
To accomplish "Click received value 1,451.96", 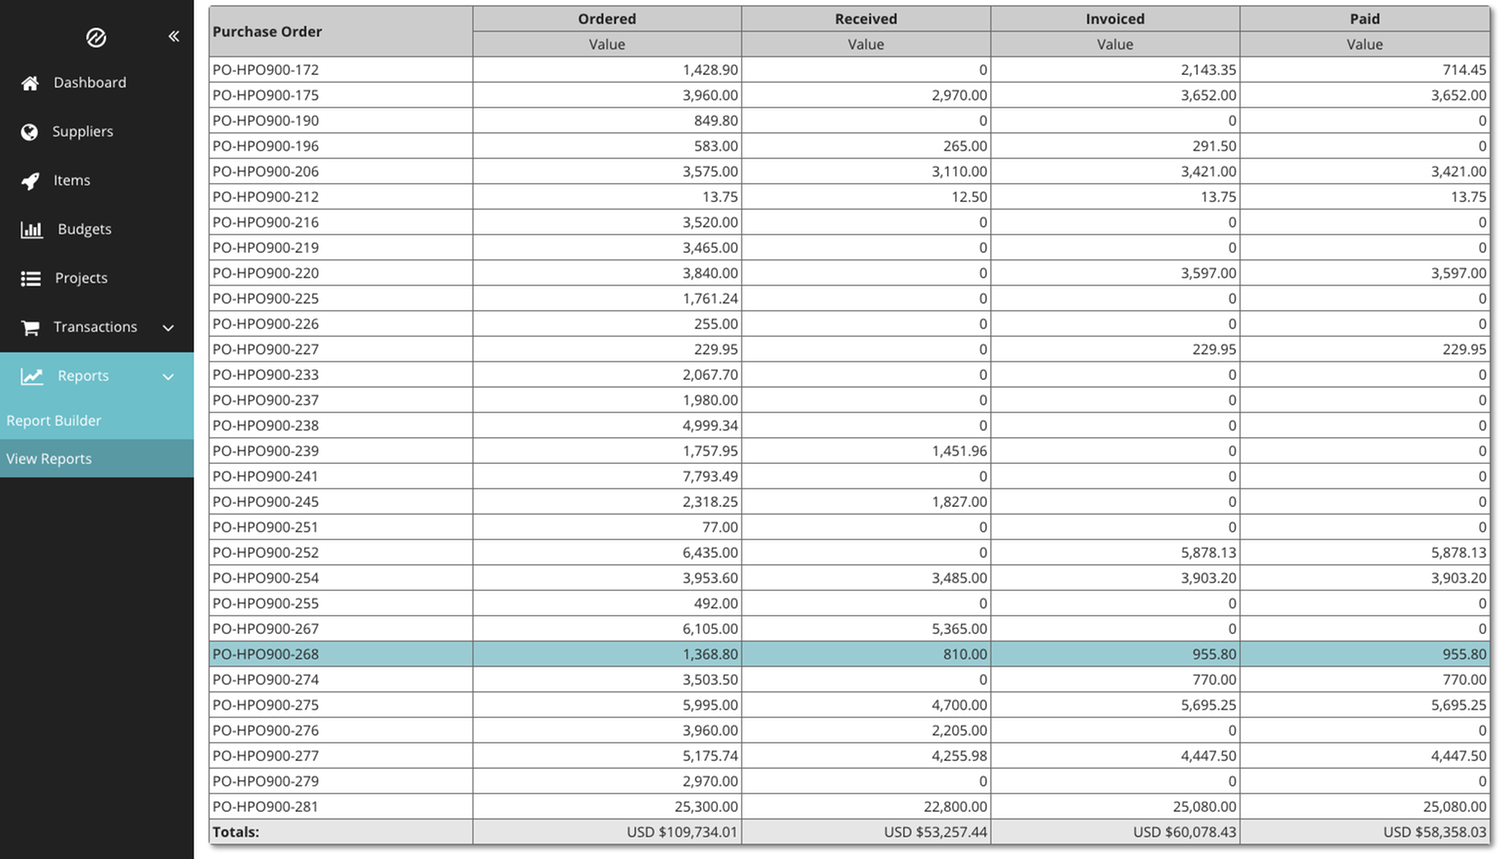I will tap(960, 451).
